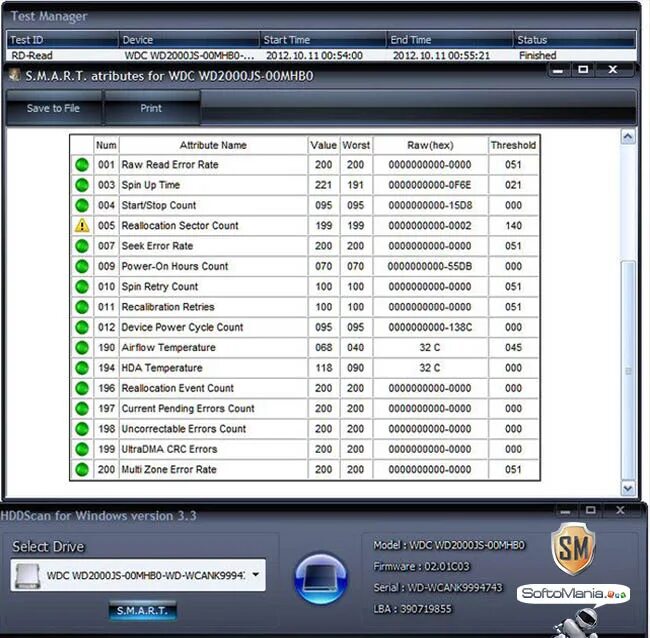
Task: Click the green status icon for UltraDMA CRC Errors
Action: point(82,449)
